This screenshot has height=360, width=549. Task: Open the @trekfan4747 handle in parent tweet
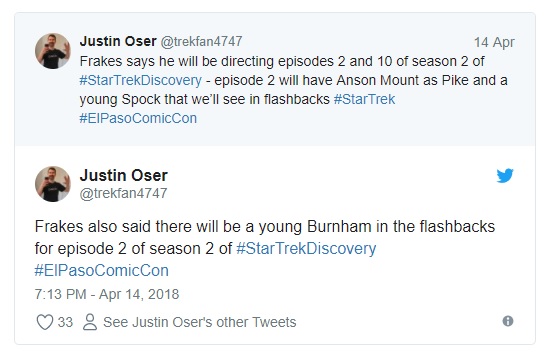click(201, 41)
